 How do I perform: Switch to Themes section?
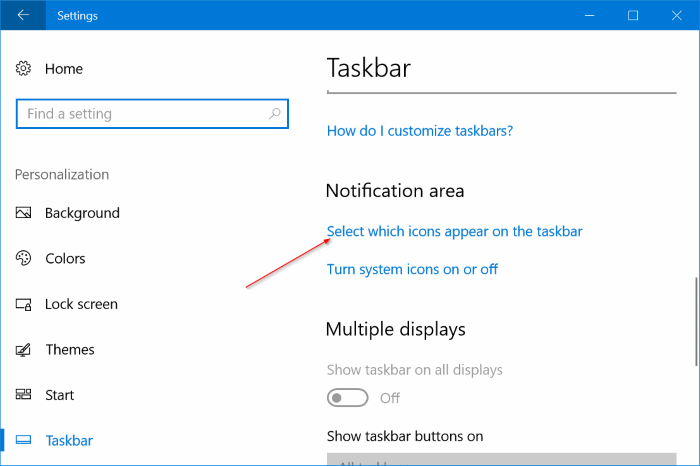coord(70,350)
